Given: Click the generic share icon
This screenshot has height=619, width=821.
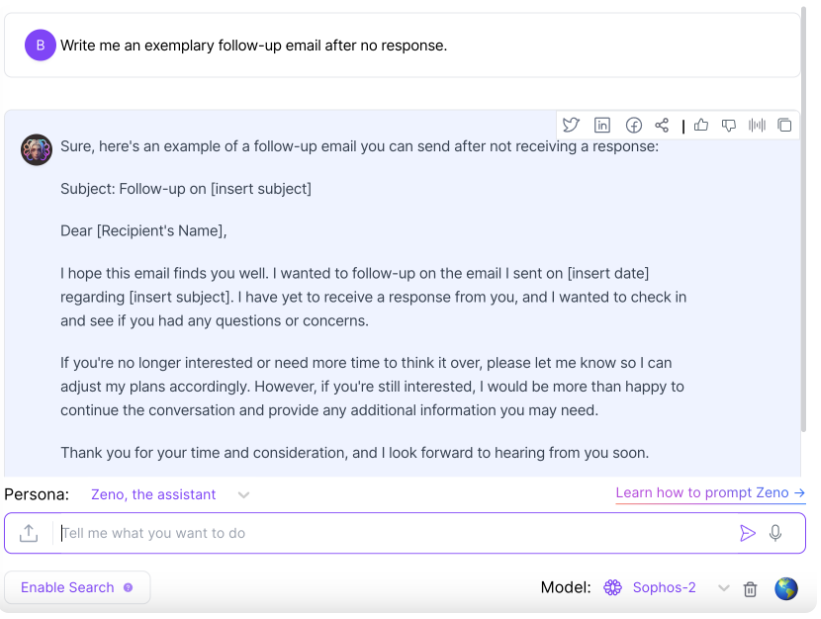Looking at the screenshot, I should pyautogui.click(x=662, y=125).
